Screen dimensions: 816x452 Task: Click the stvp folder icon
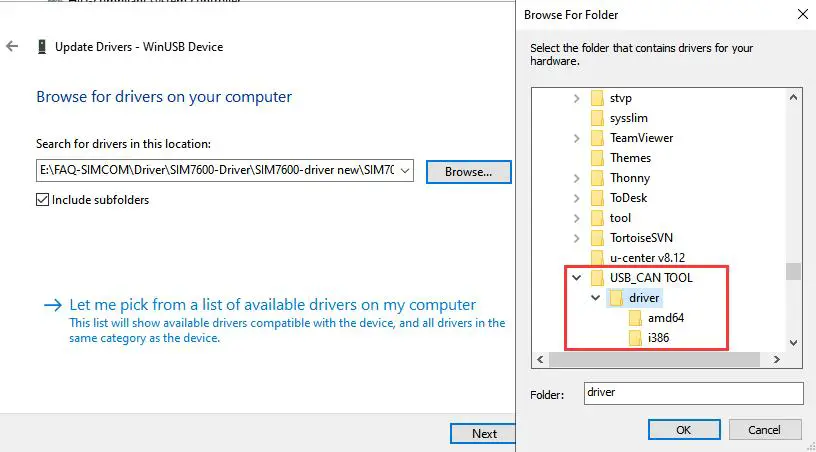(597, 98)
